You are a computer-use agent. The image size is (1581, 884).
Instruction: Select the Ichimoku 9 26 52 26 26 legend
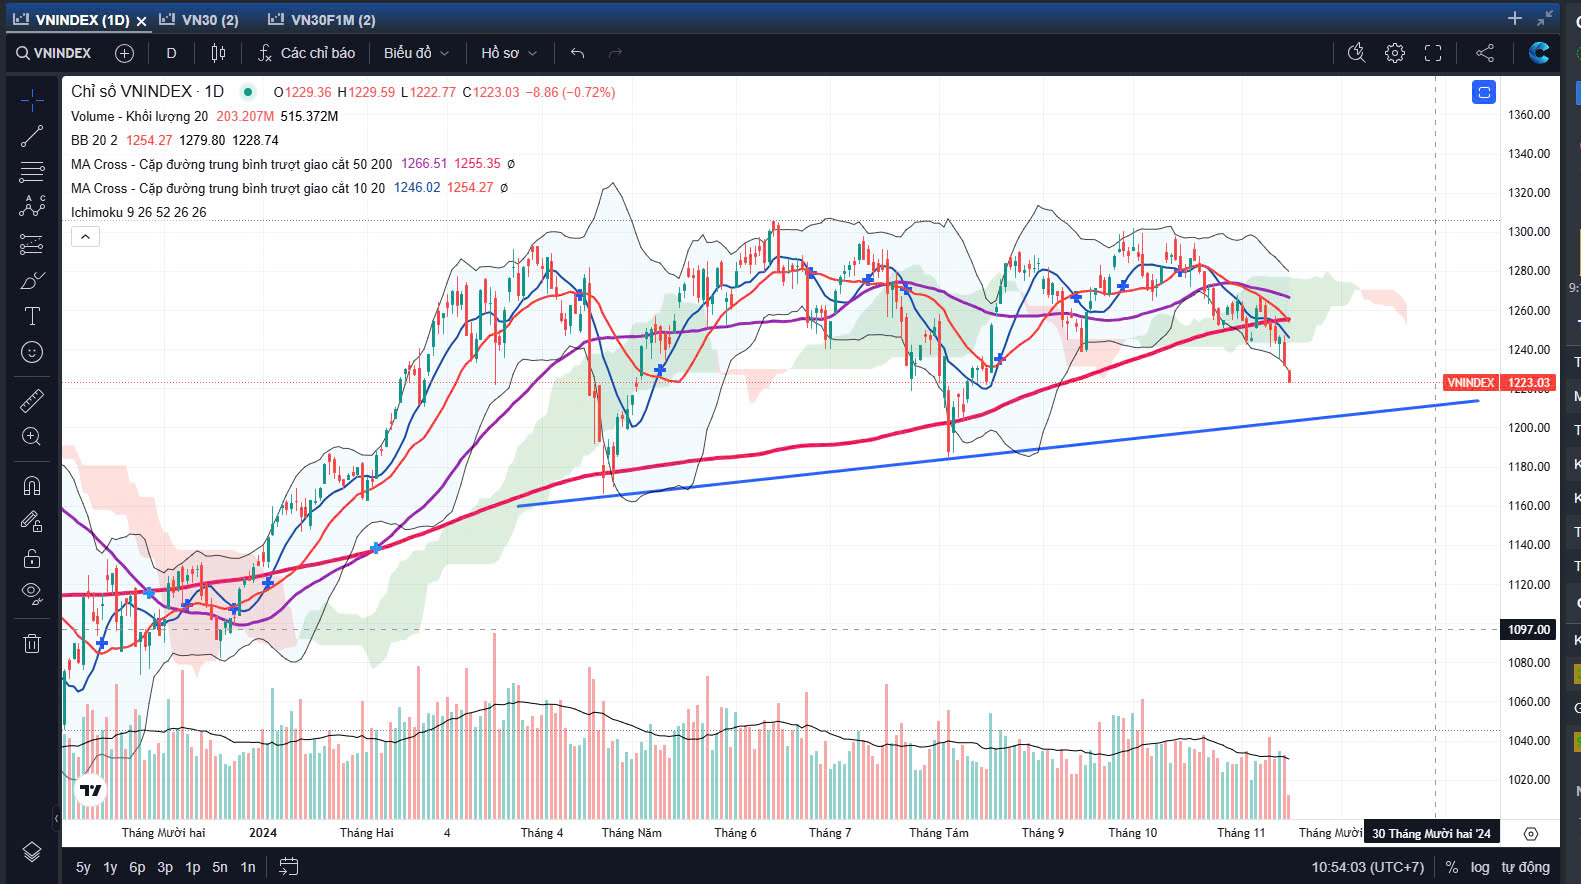pyautogui.click(x=139, y=212)
